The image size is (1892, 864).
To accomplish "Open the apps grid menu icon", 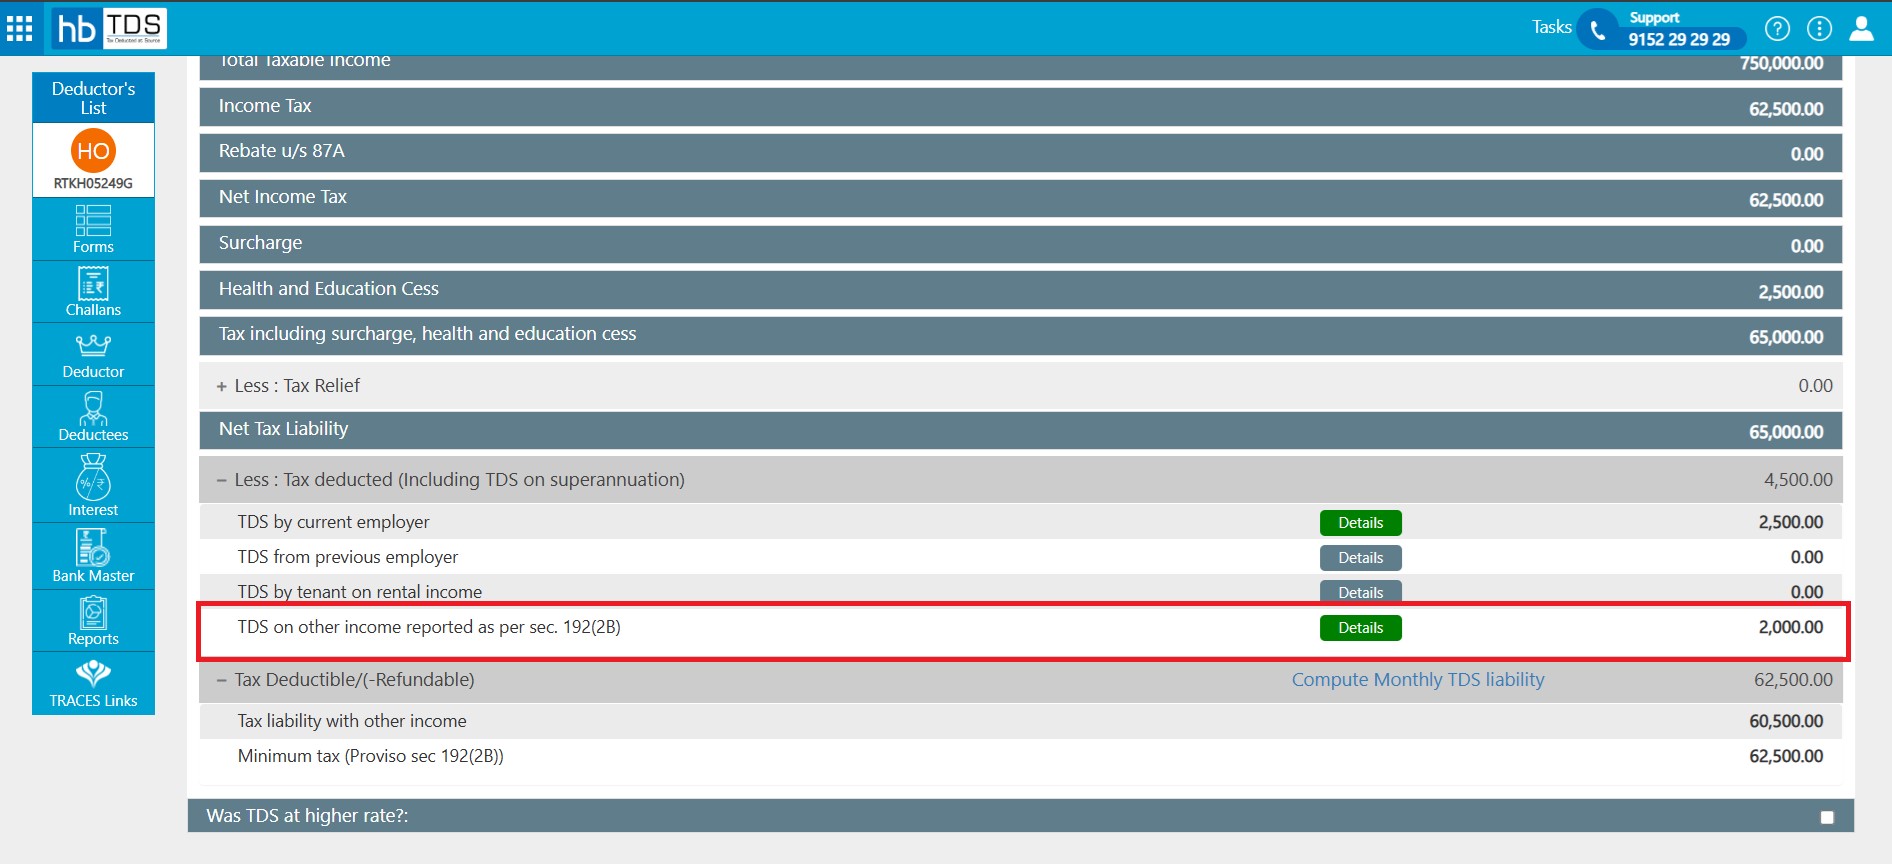I will click(20, 28).
